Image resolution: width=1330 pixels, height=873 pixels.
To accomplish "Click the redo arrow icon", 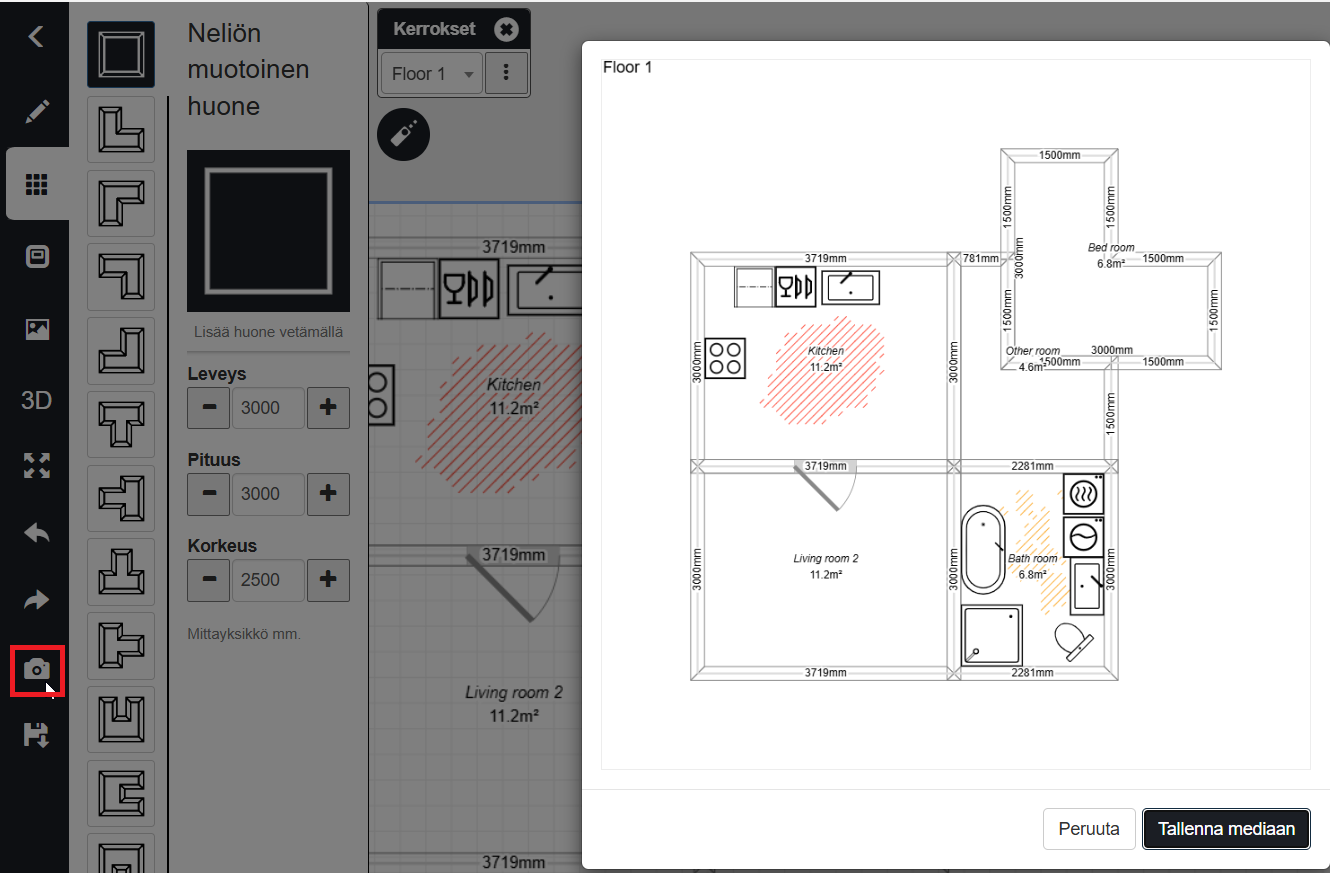I will [x=37, y=600].
